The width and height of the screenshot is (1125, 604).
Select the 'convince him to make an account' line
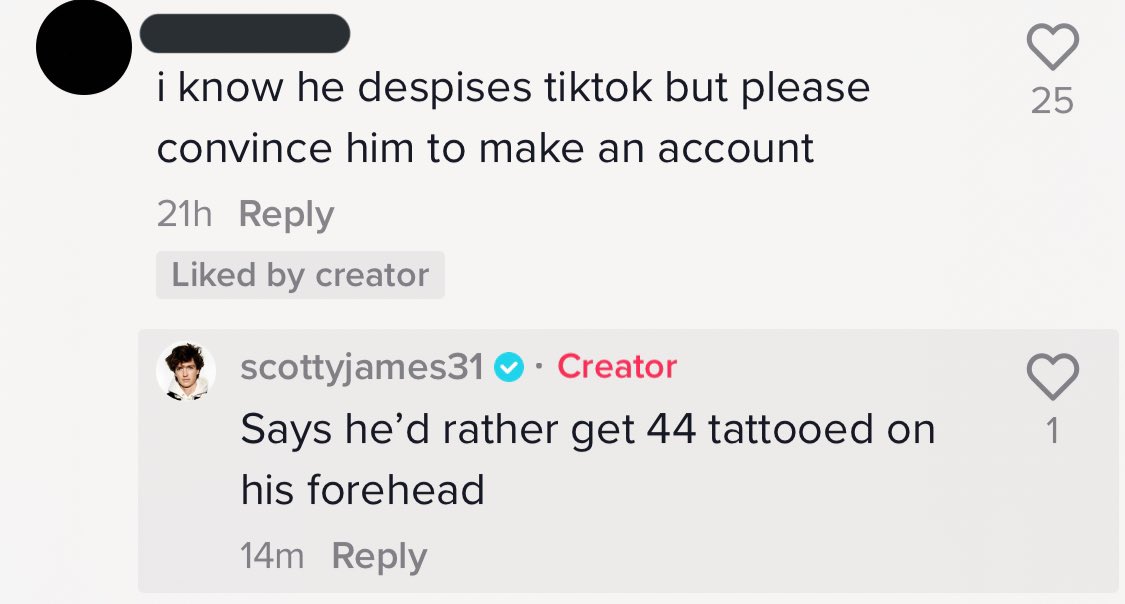[x=485, y=148]
